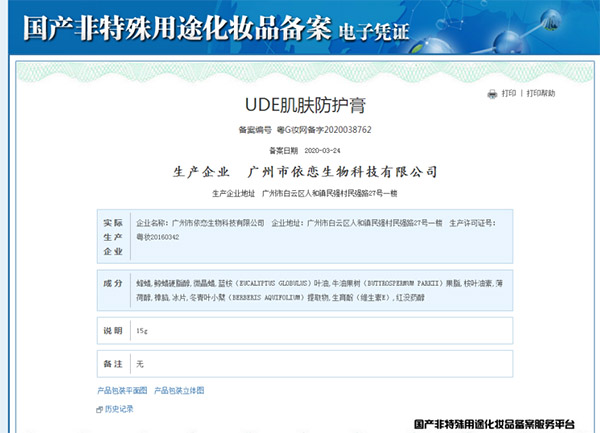
Task: Click the 备注 row label
Action: pyautogui.click(x=113, y=364)
